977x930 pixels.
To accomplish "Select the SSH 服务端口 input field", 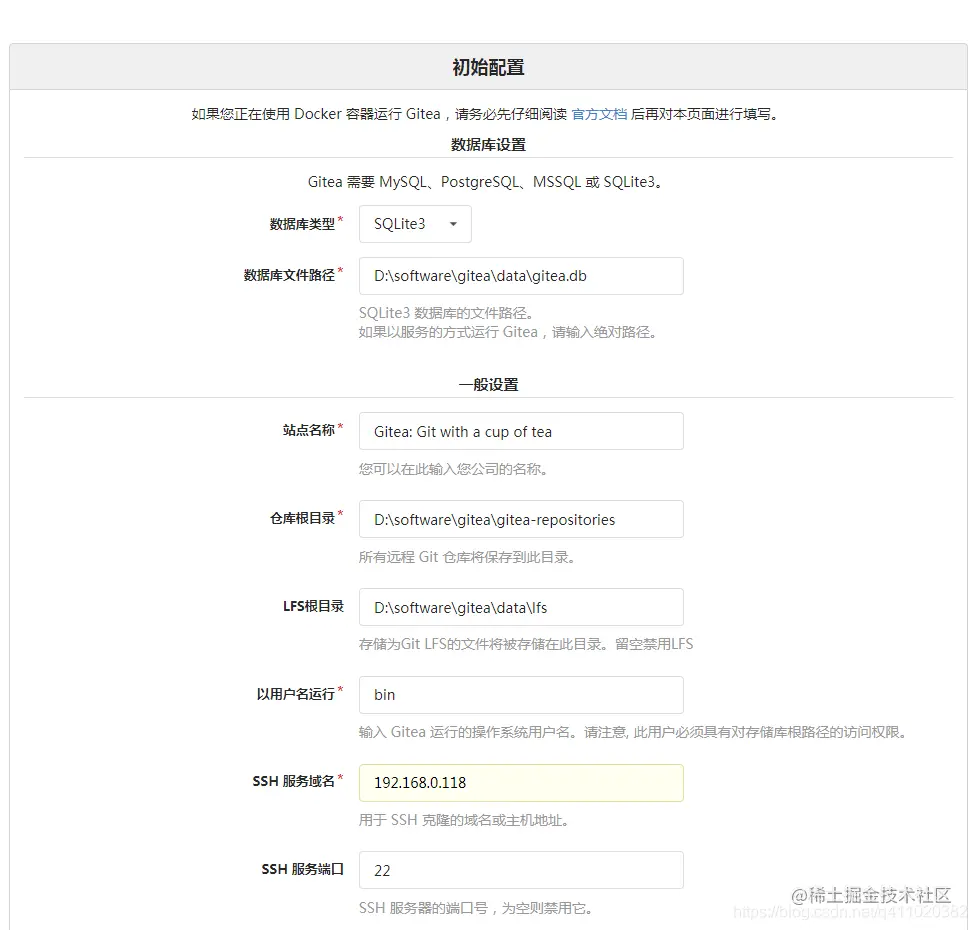I will click(521, 870).
